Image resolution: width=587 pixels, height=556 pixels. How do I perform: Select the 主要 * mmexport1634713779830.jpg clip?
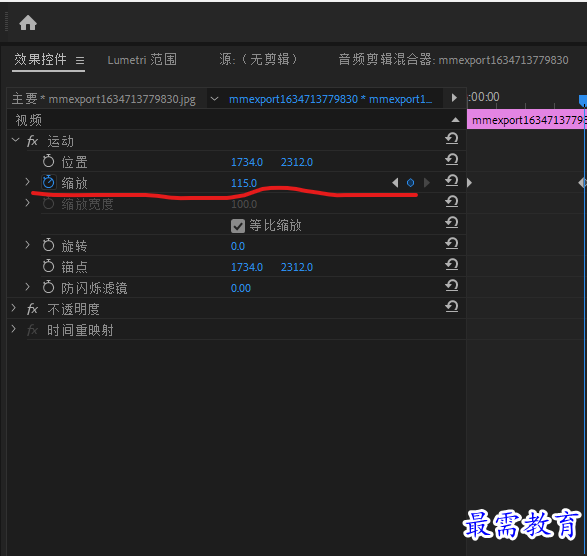[x=104, y=99]
